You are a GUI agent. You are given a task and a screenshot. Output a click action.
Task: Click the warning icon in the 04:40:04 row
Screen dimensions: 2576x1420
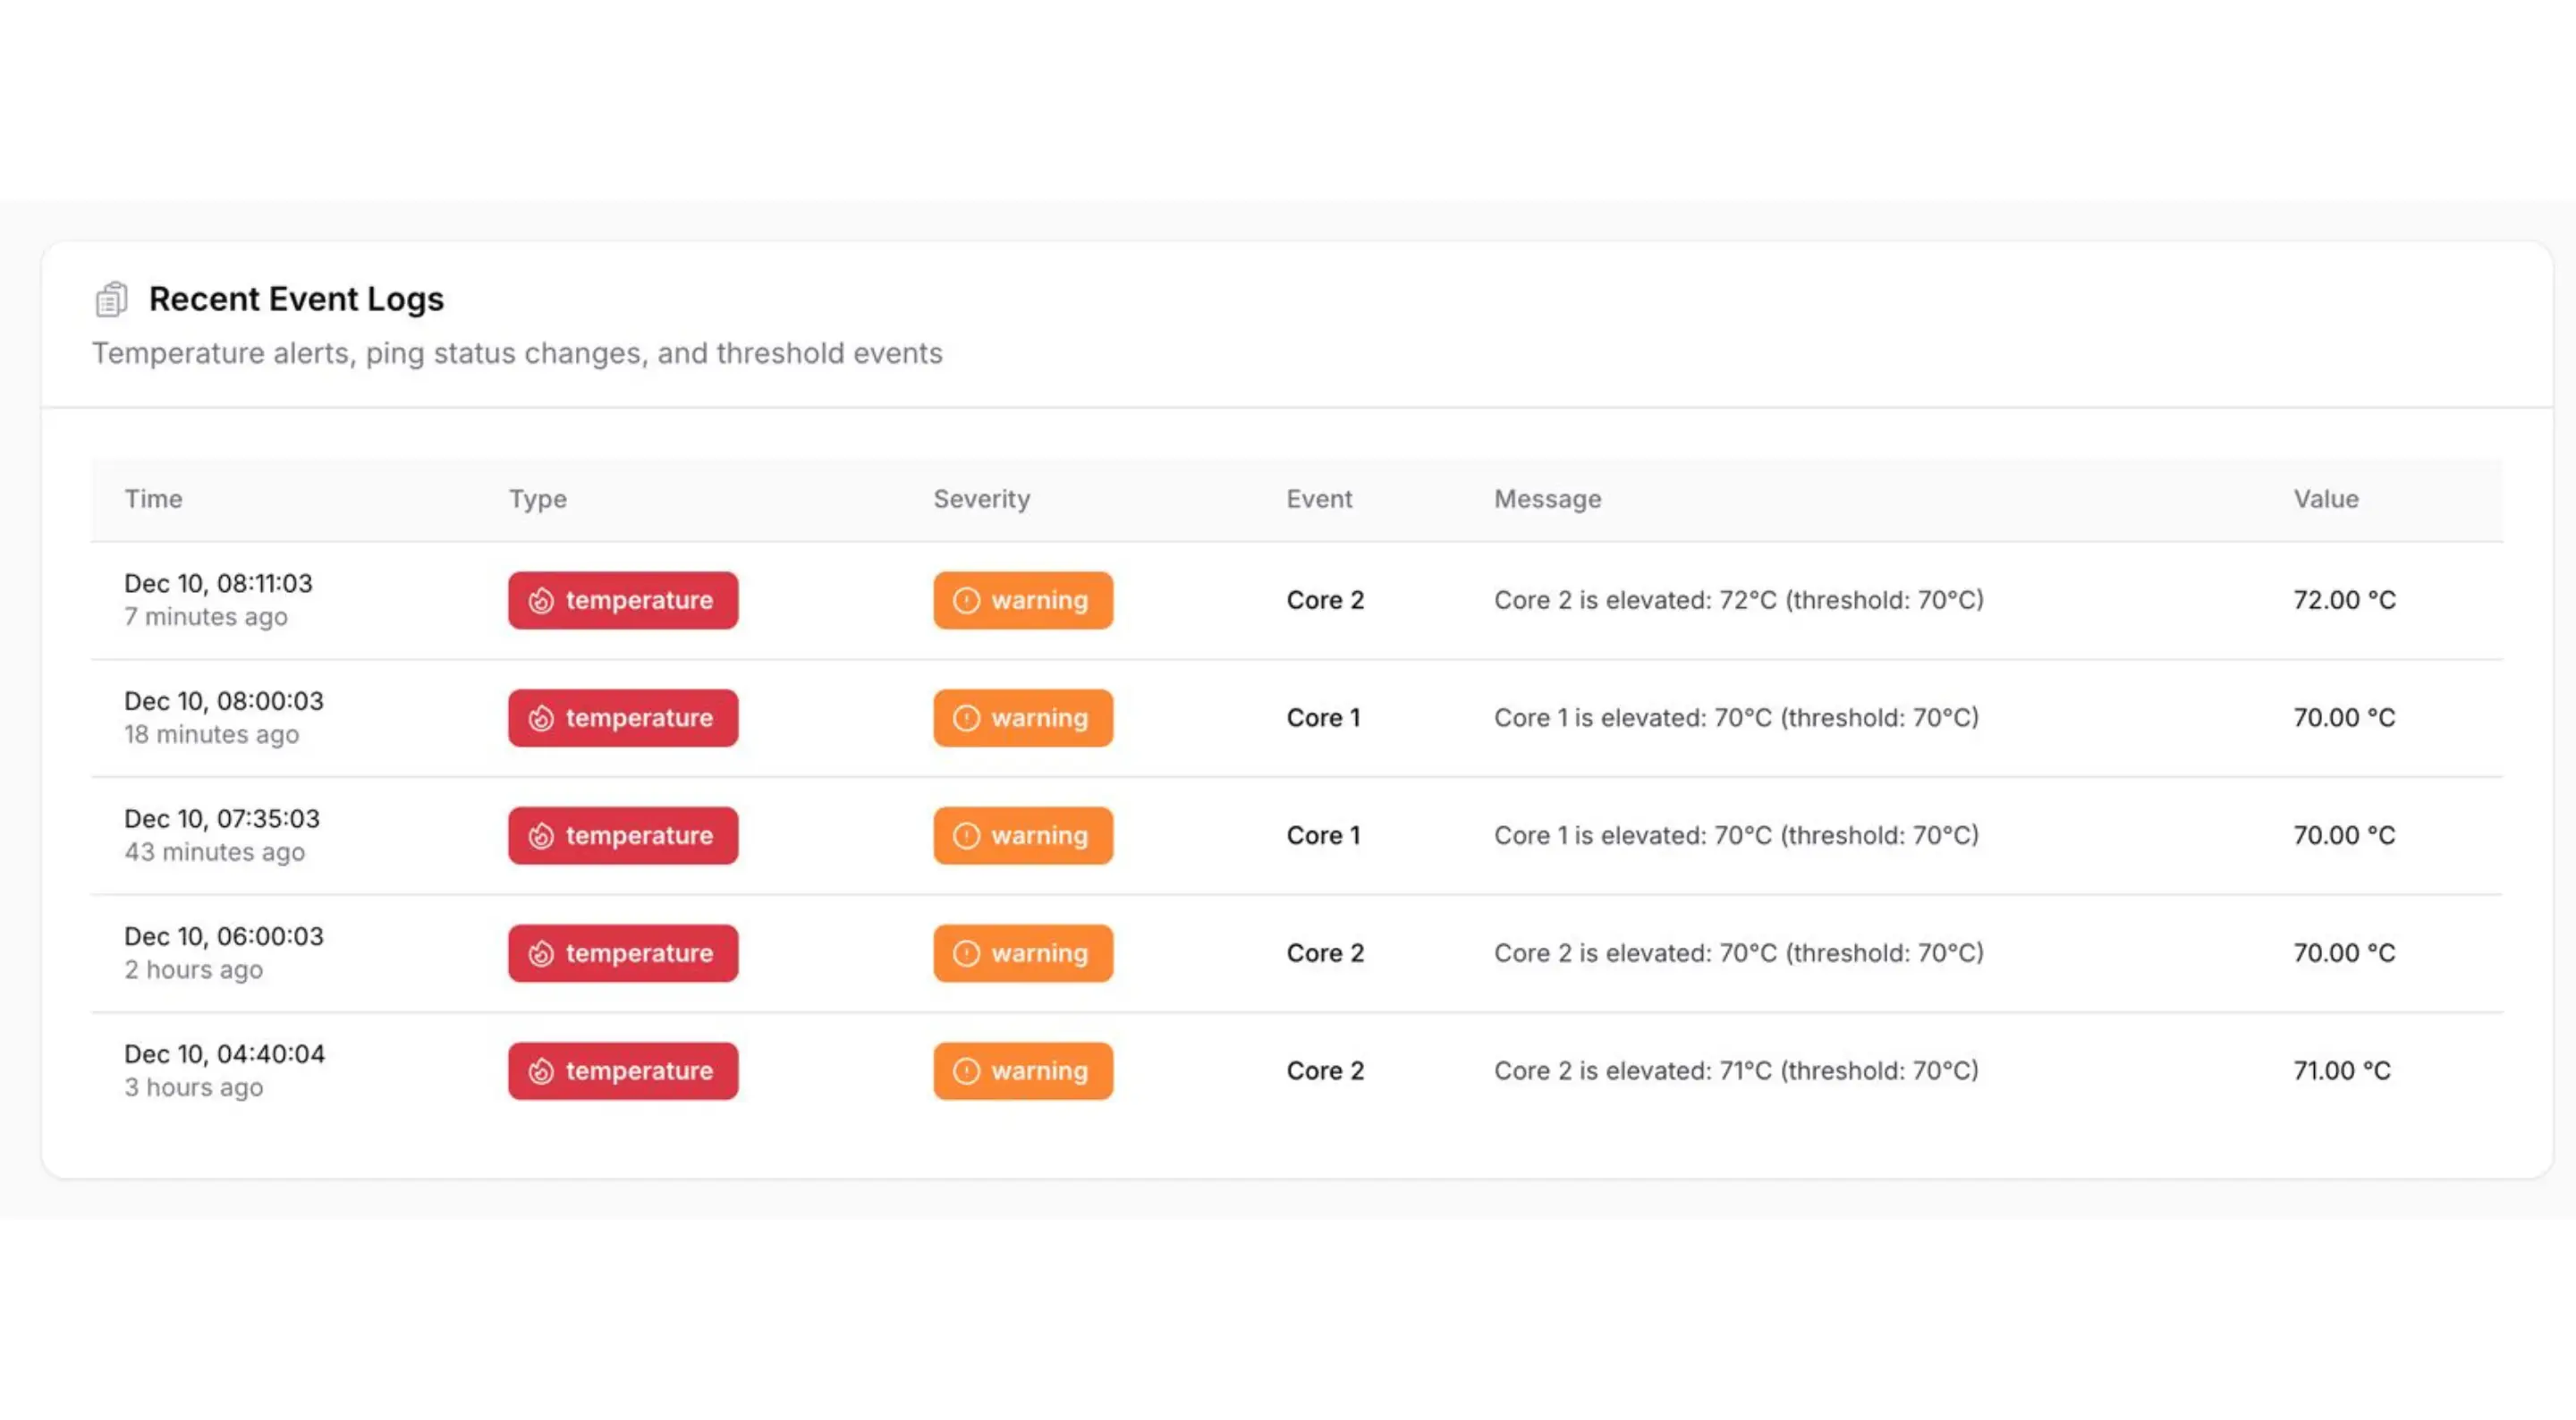tap(965, 1070)
